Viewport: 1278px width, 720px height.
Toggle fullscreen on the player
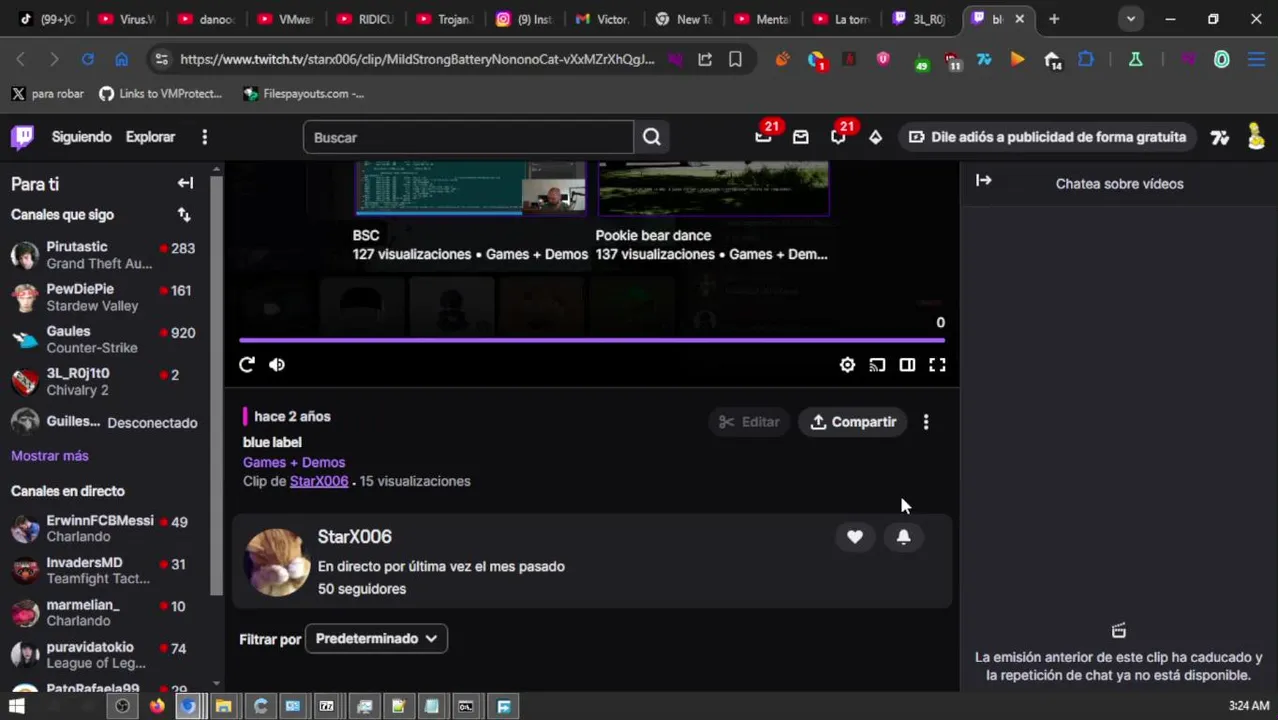pyautogui.click(x=937, y=365)
